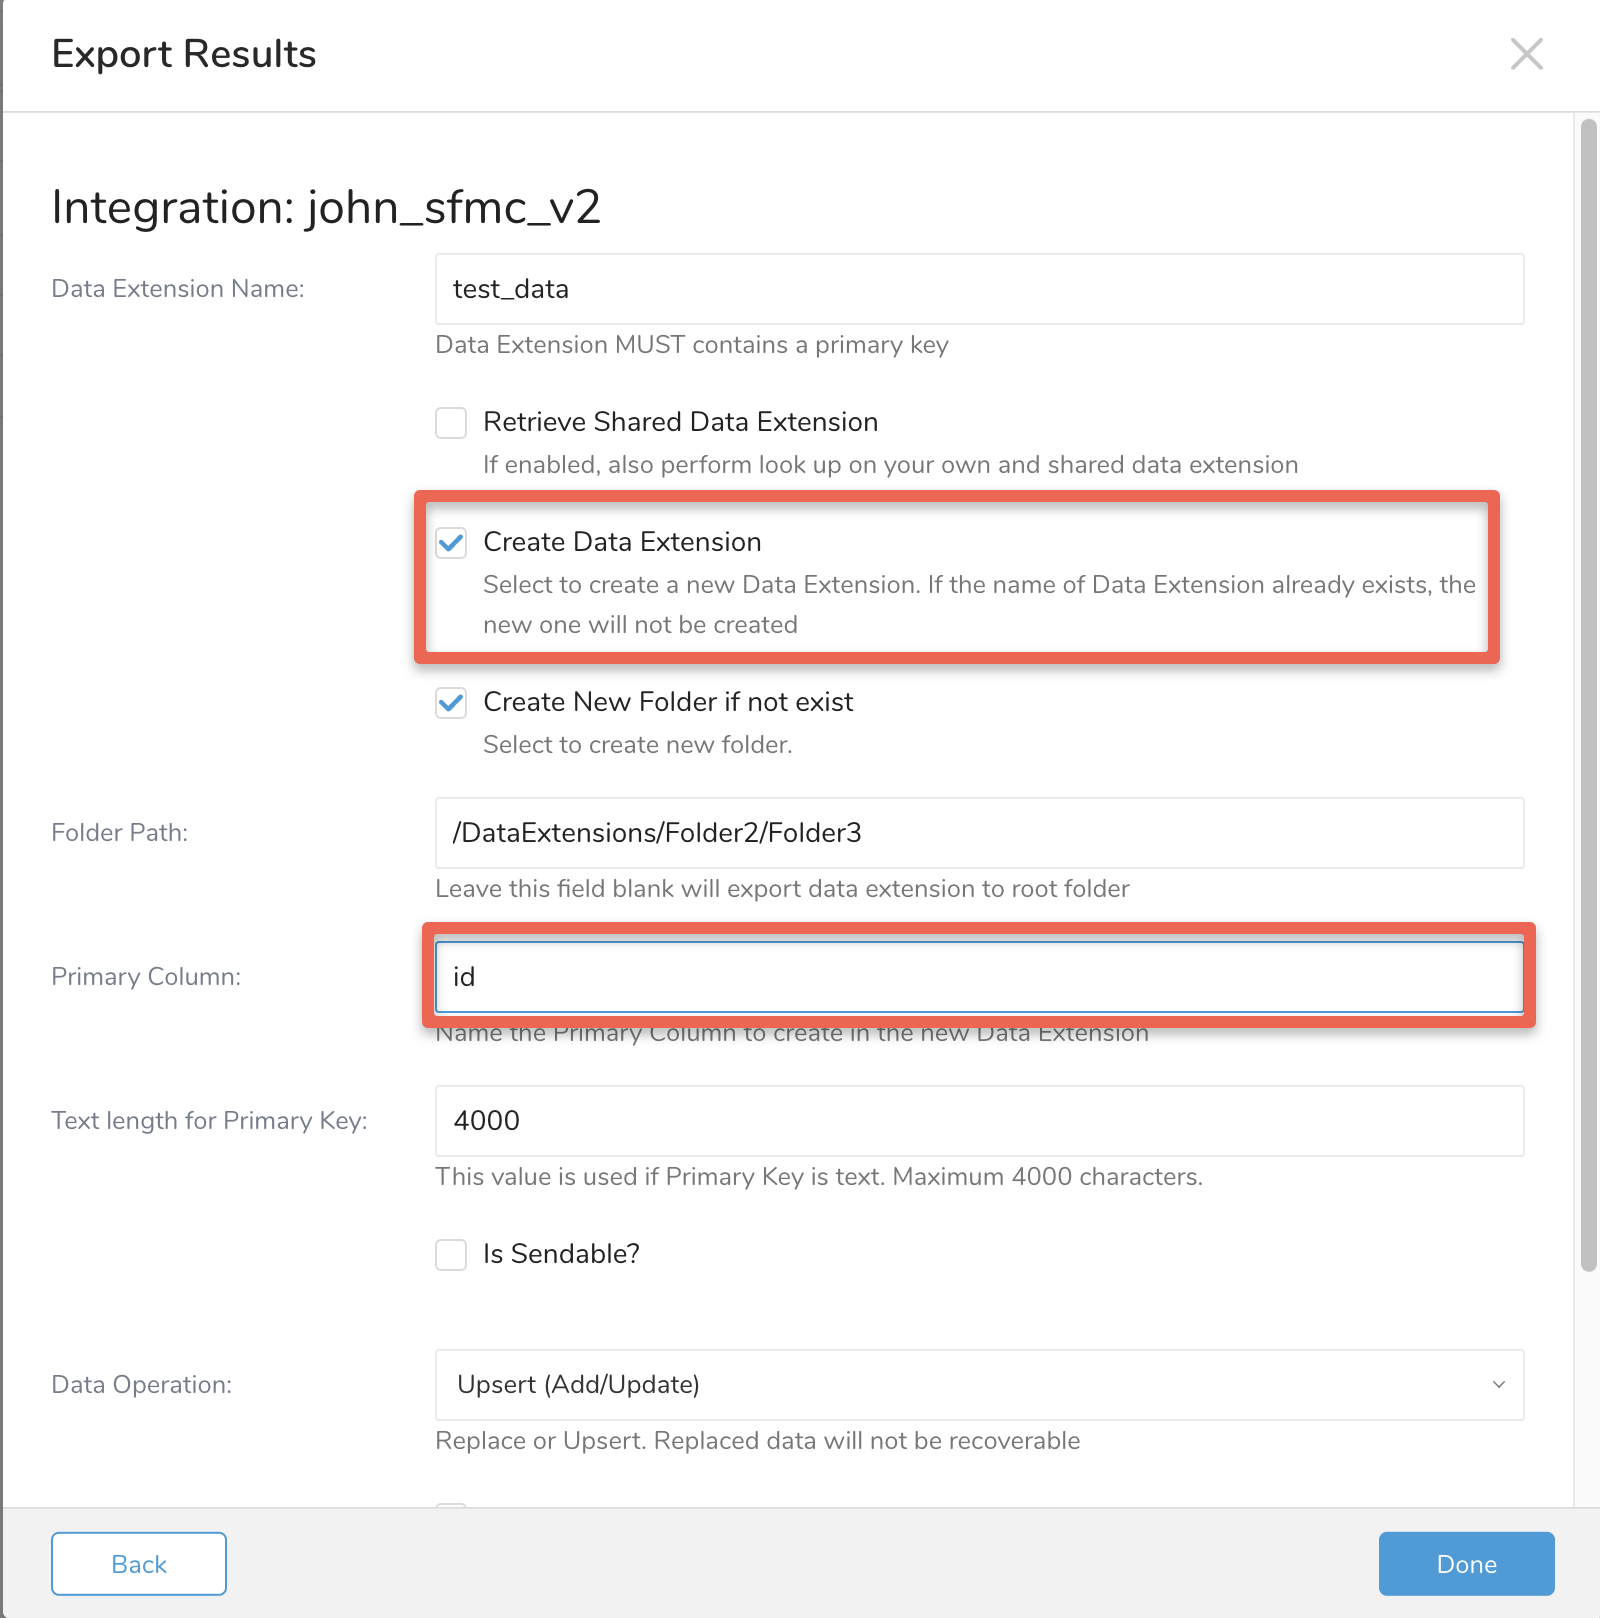This screenshot has height=1618, width=1600.
Task: Click the "Create Data Extension" label text
Action: [x=622, y=542]
